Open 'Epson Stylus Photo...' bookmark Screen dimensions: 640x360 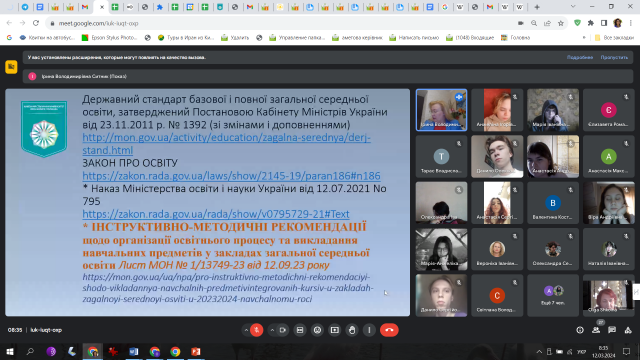[109, 38]
